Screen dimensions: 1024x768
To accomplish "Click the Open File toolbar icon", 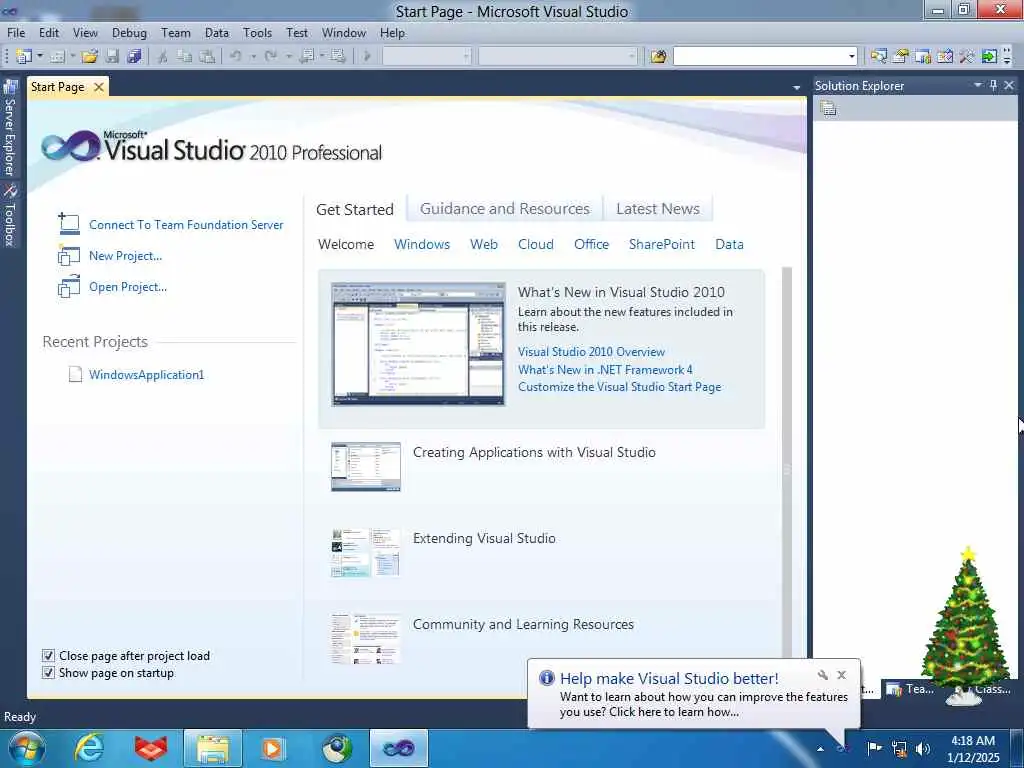I will tap(89, 57).
